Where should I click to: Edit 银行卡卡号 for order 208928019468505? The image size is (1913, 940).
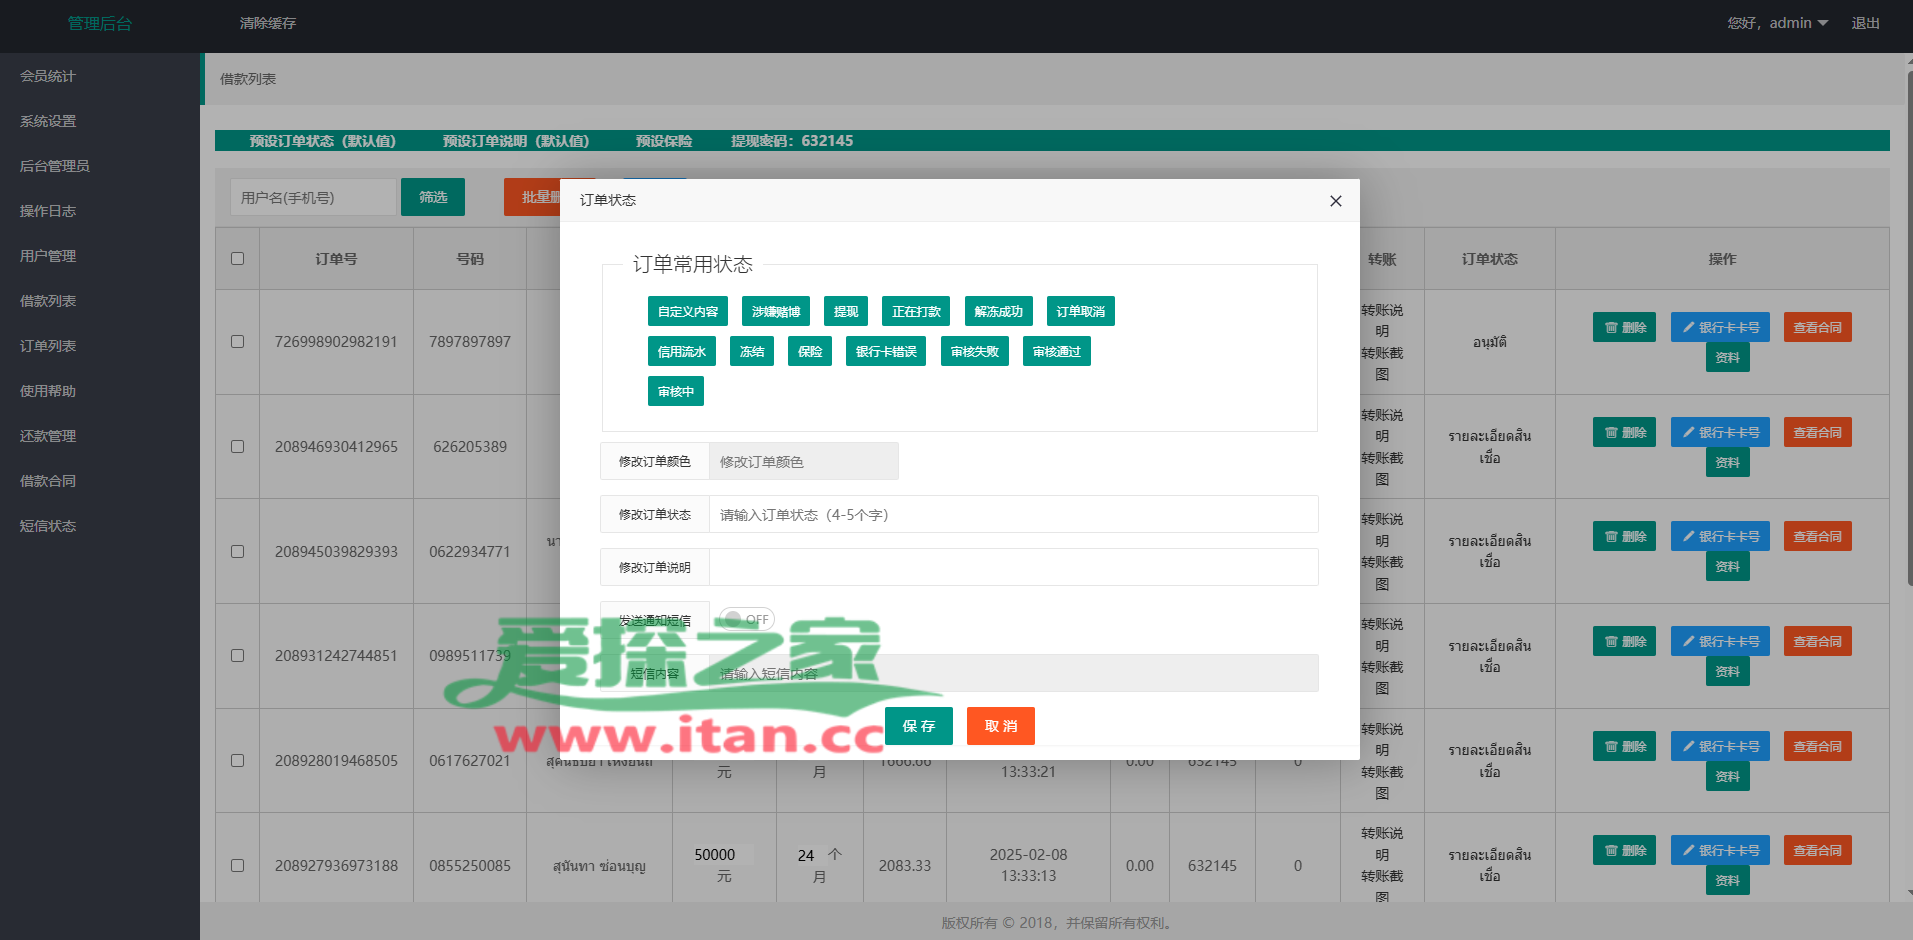click(1720, 746)
